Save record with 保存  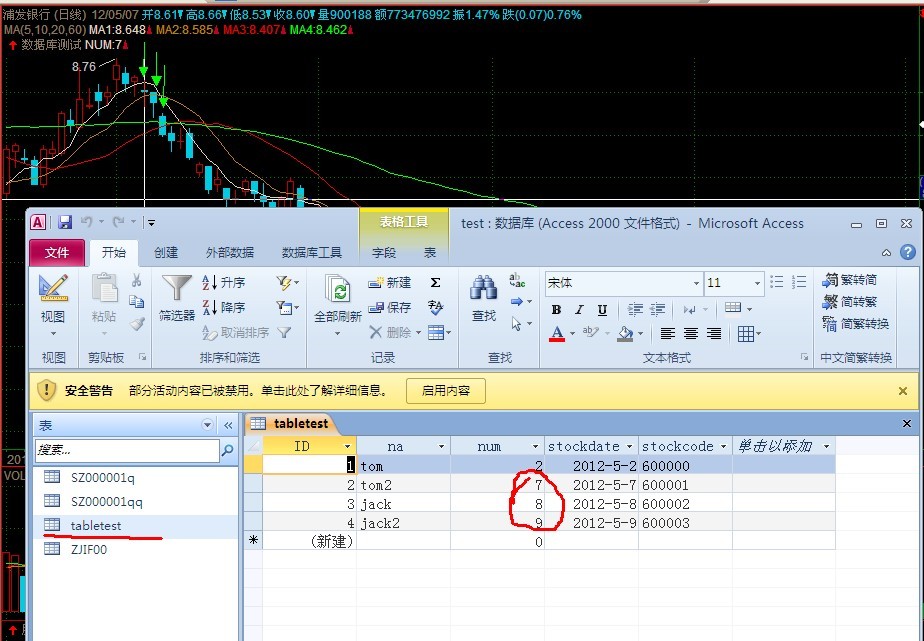click(x=390, y=307)
